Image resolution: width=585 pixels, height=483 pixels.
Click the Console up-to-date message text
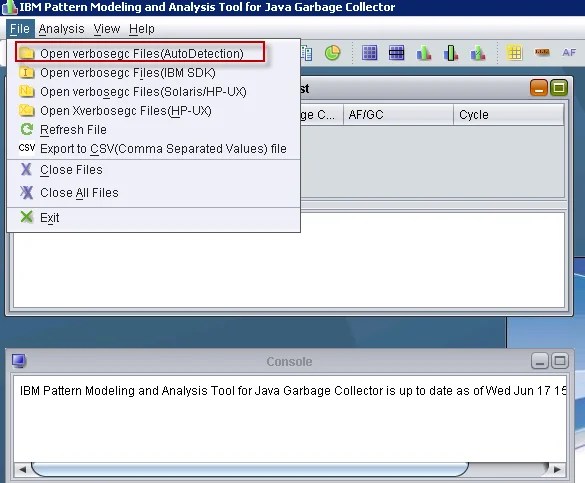(292, 391)
